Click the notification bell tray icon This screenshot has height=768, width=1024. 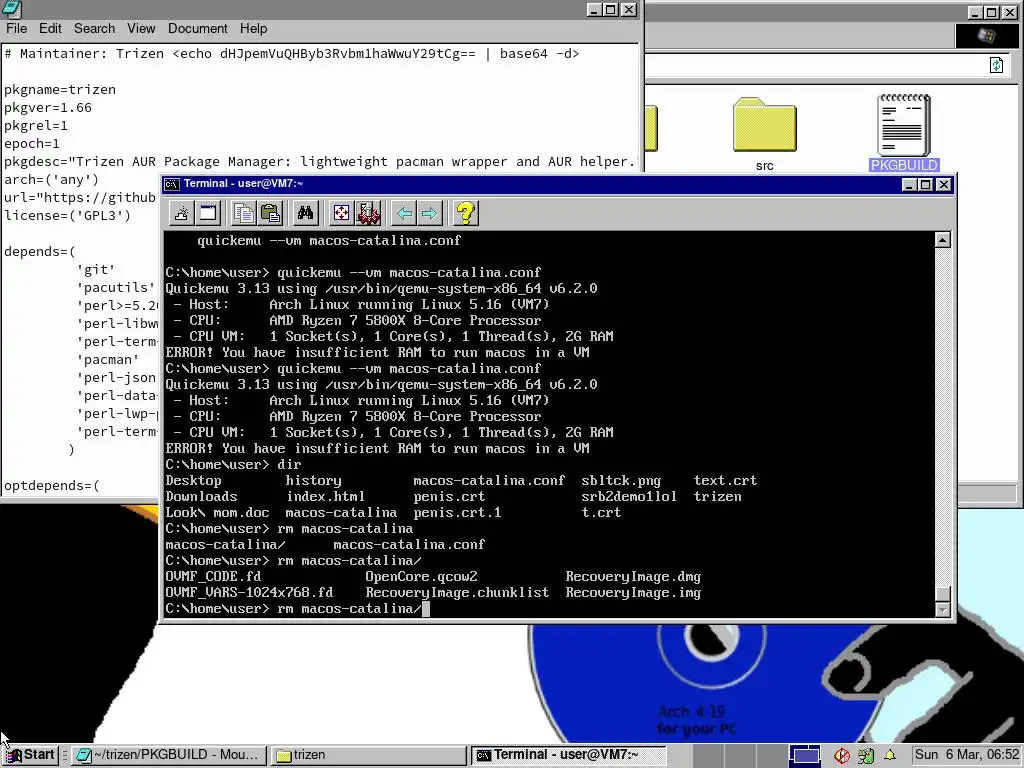point(889,755)
